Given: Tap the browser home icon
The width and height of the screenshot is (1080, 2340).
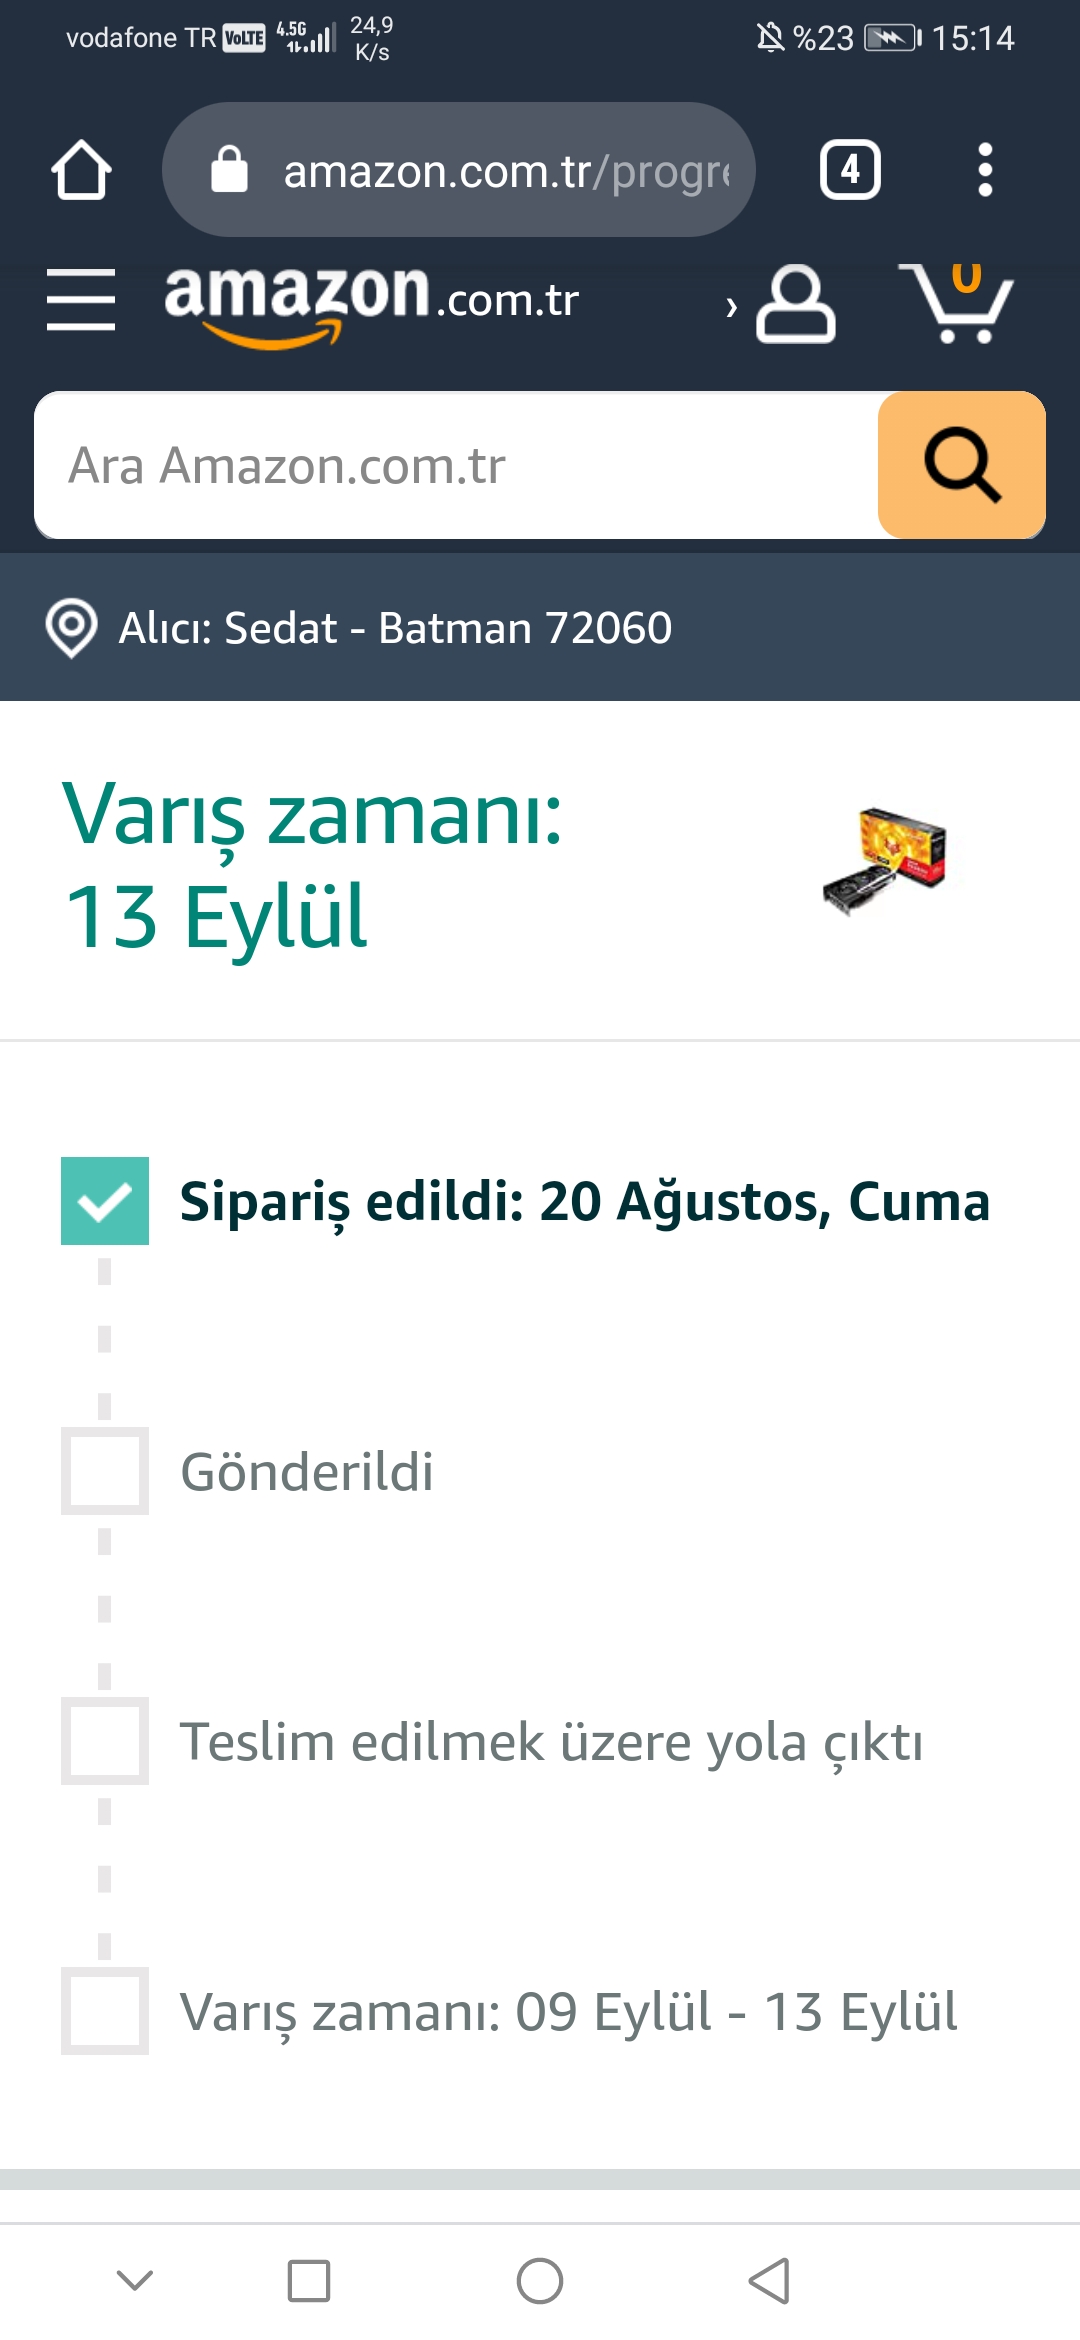Looking at the screenshot, I should coord(81,170).
